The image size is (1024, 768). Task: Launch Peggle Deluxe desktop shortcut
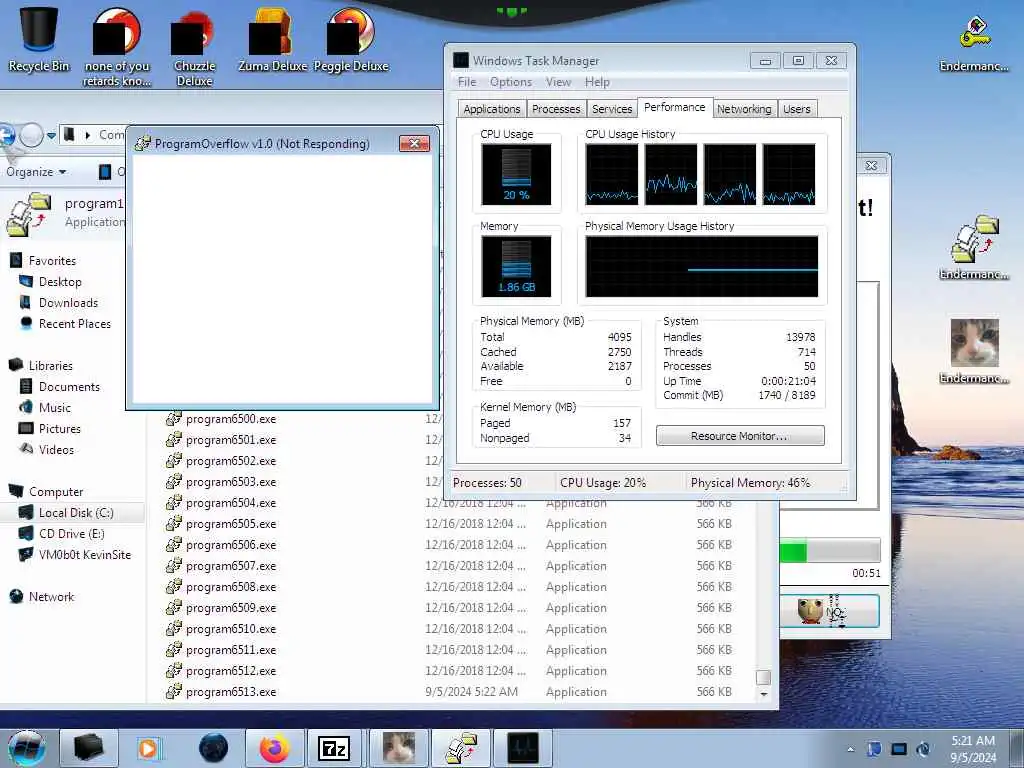pyautogui.click(x=351, y=39)
